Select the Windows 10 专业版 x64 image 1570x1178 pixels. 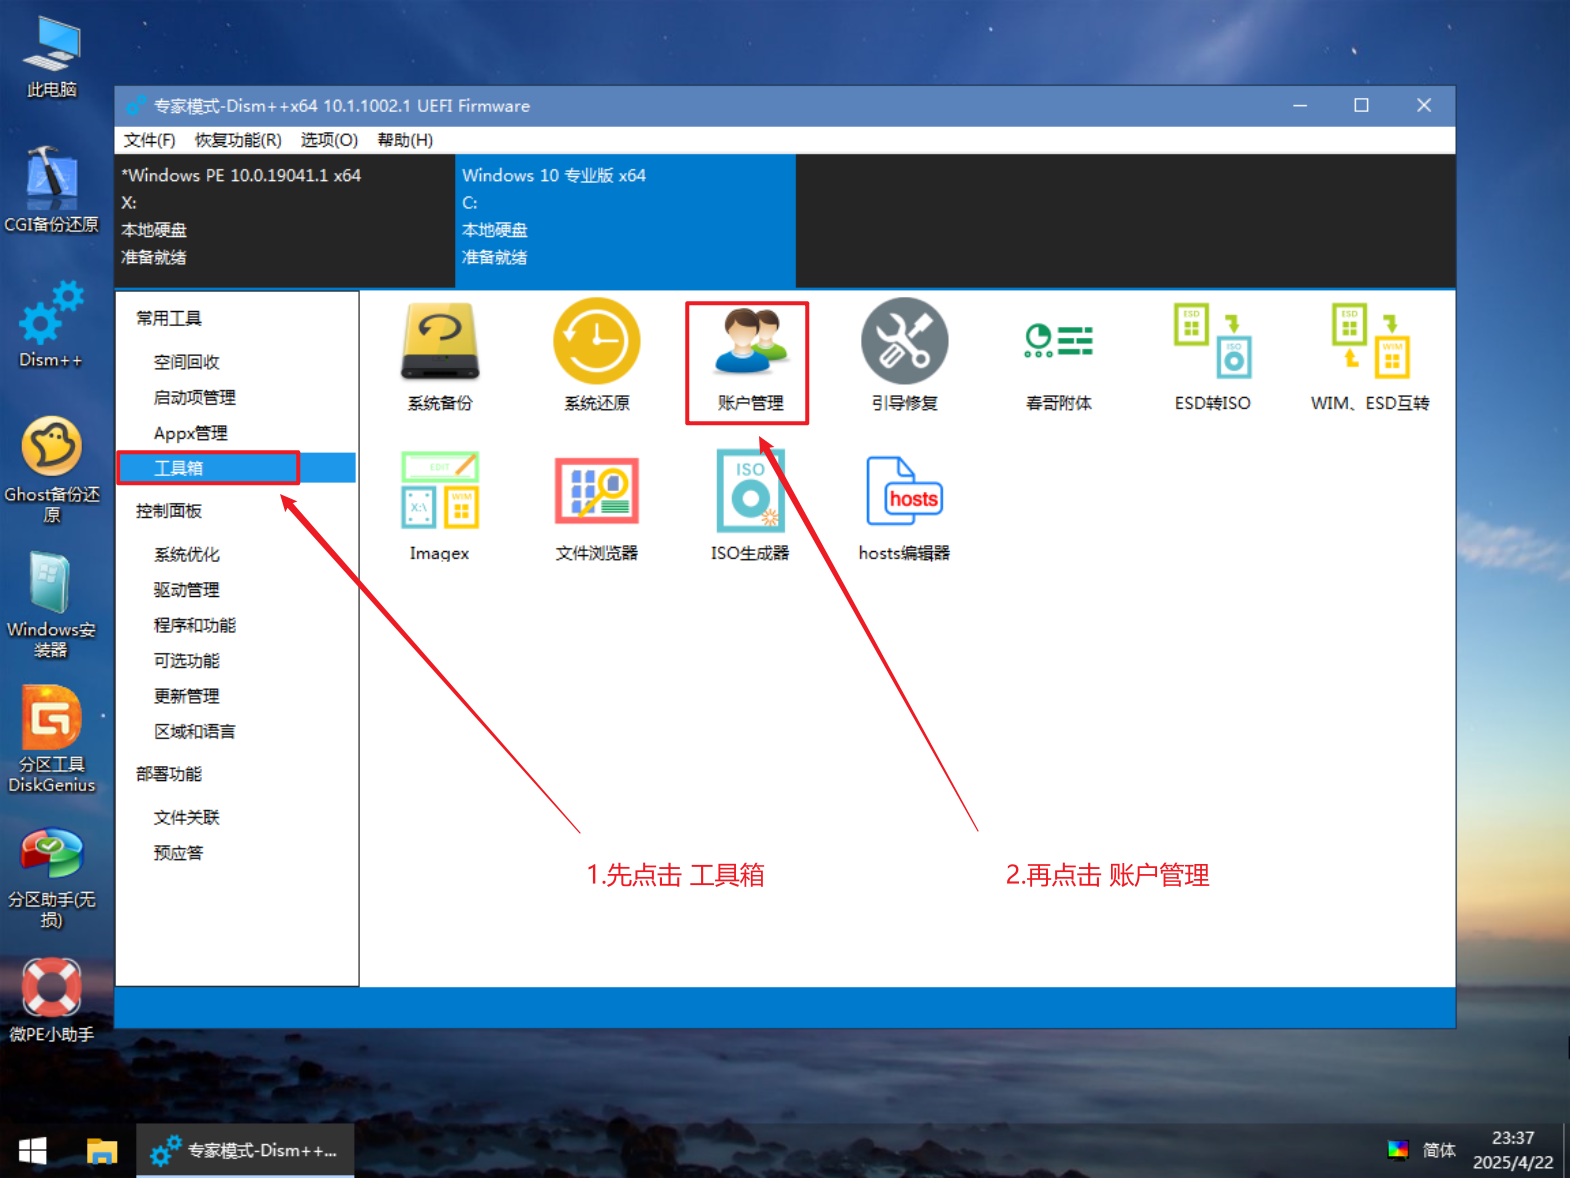[625, 221]
